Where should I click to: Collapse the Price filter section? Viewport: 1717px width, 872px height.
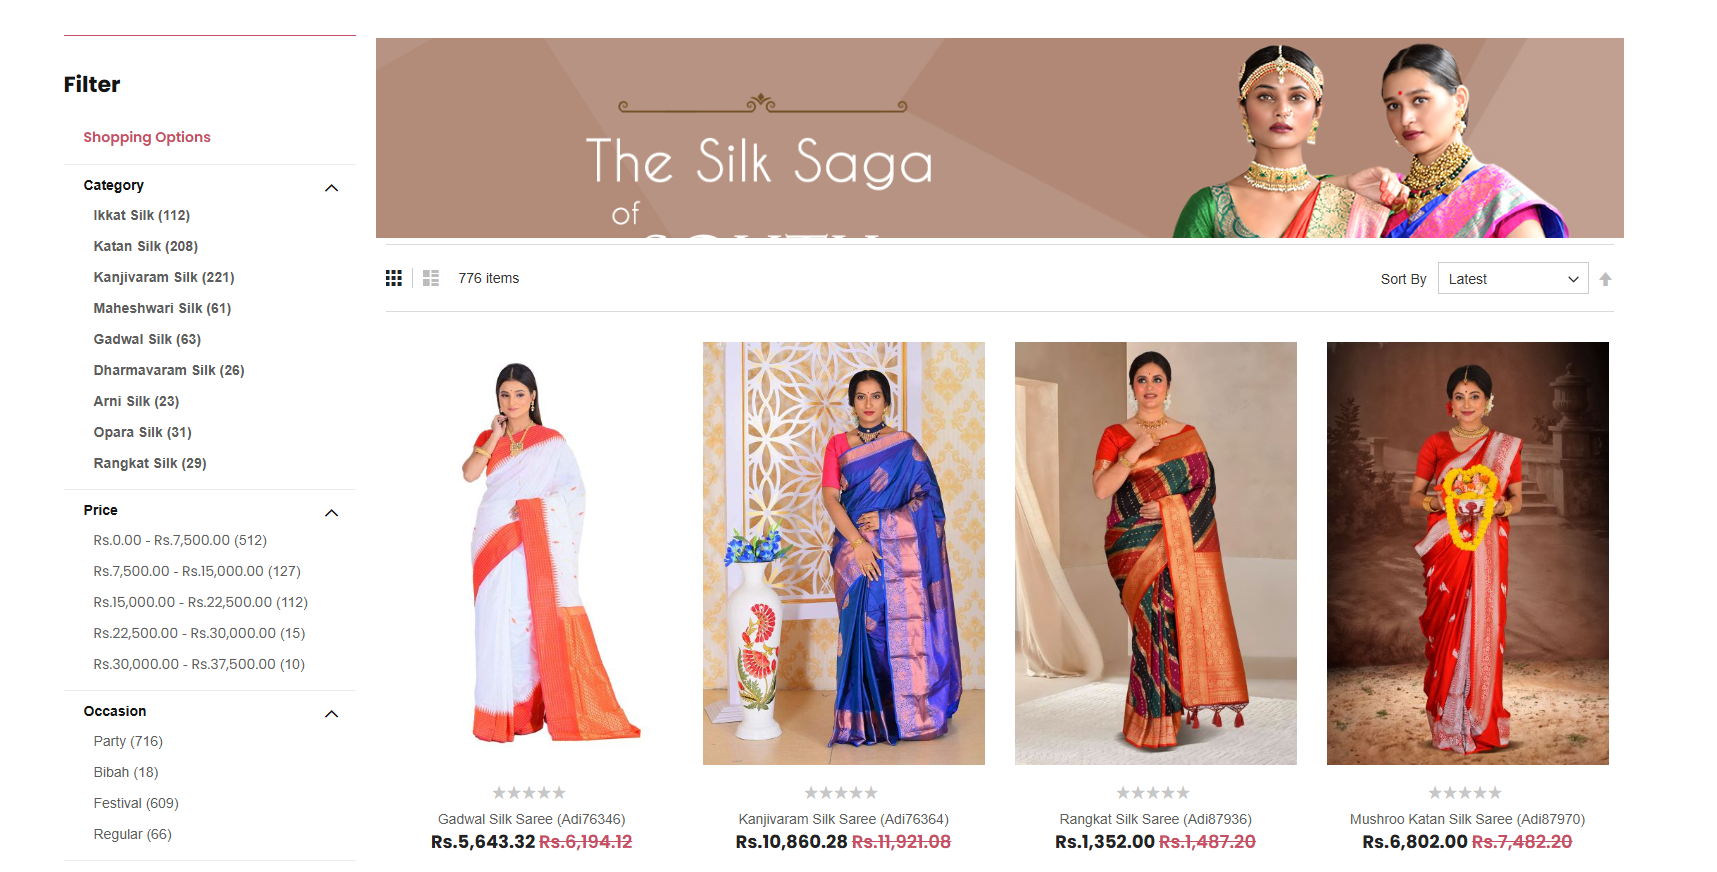332,513
